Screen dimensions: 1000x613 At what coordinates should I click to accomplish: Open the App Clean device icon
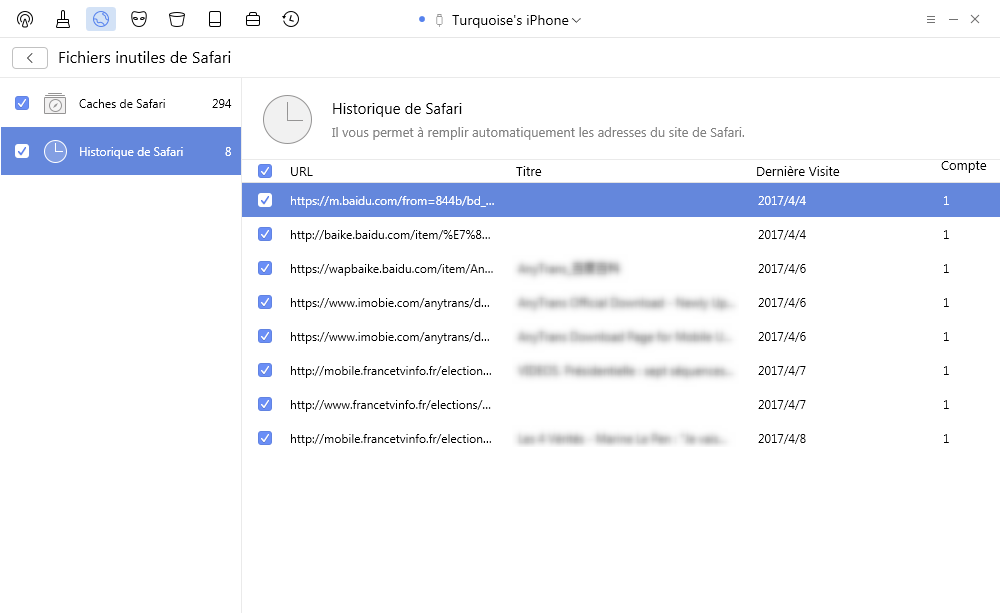tap(215, 19)
